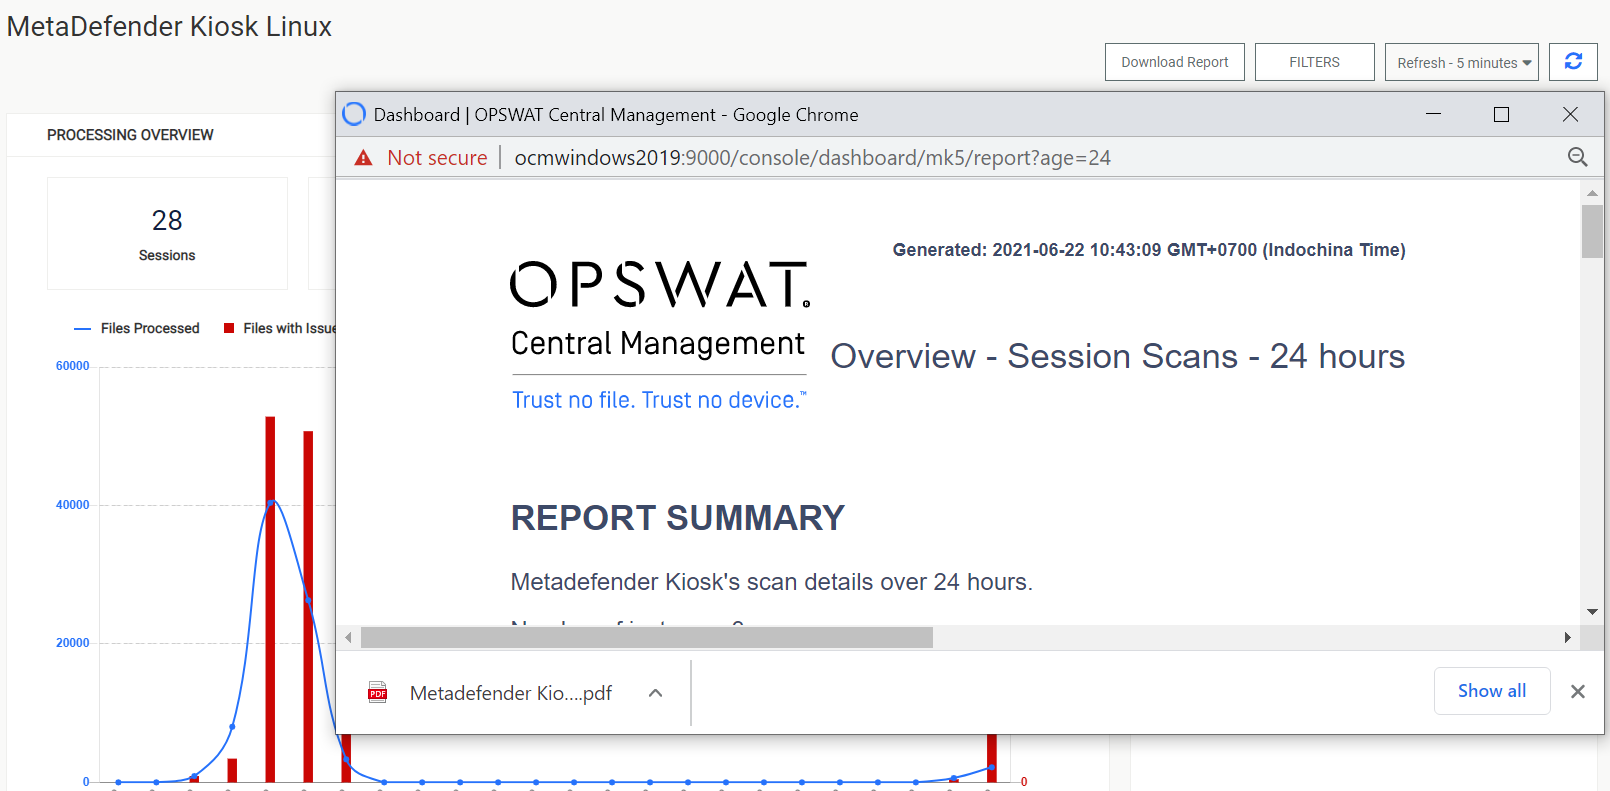Minimize the Chrome report window
Viewport: 1610px width, 791px height.
[x=1433, y=114]
